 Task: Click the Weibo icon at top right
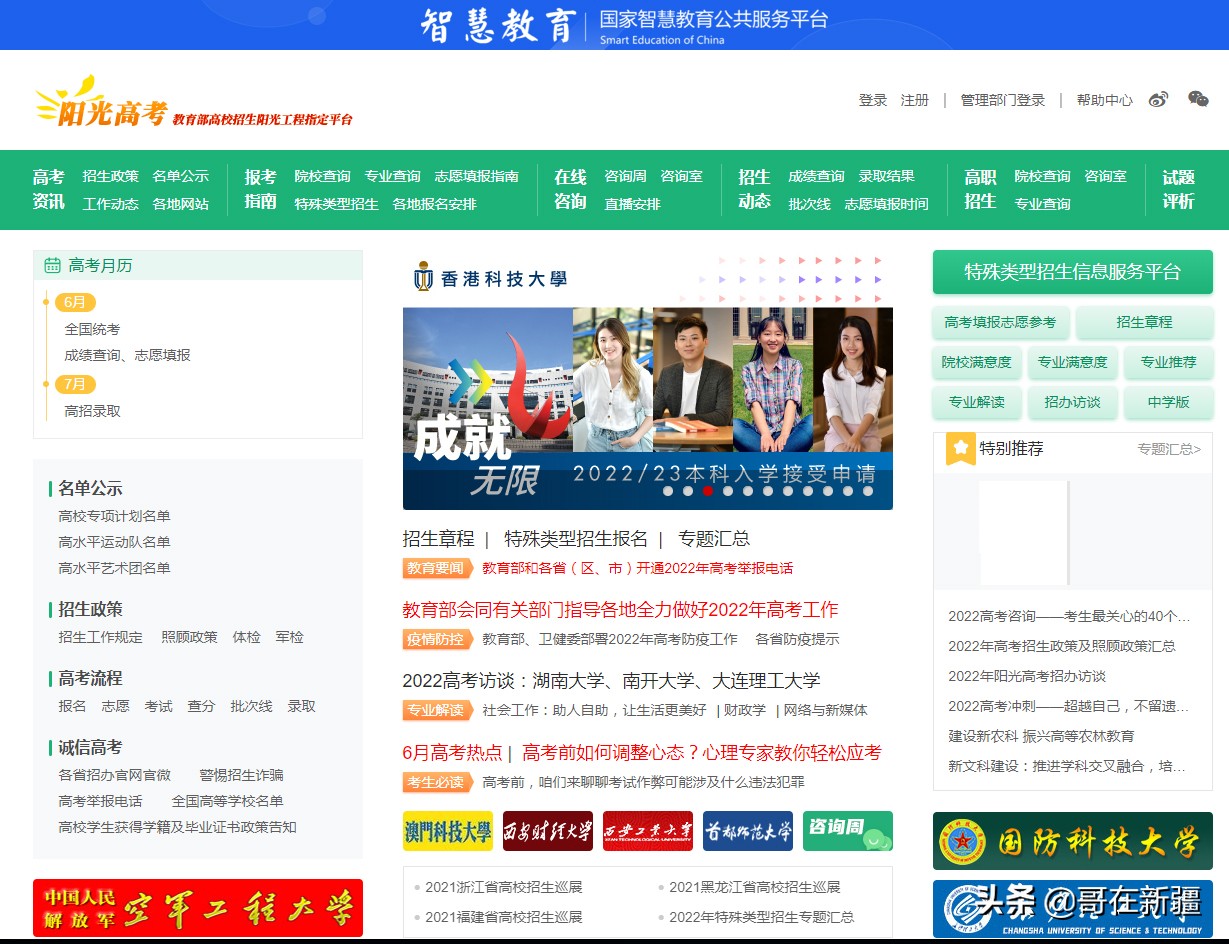click(x=1157, y=99)
